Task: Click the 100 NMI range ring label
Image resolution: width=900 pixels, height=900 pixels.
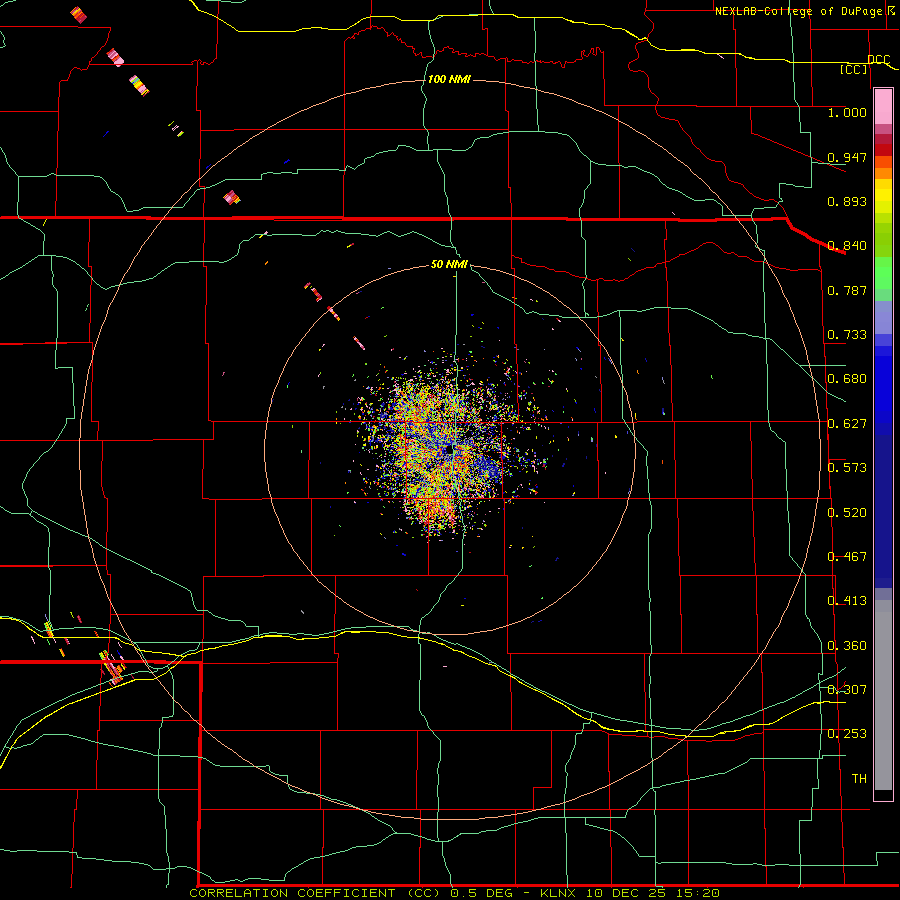Action: [x=449, y=79]
